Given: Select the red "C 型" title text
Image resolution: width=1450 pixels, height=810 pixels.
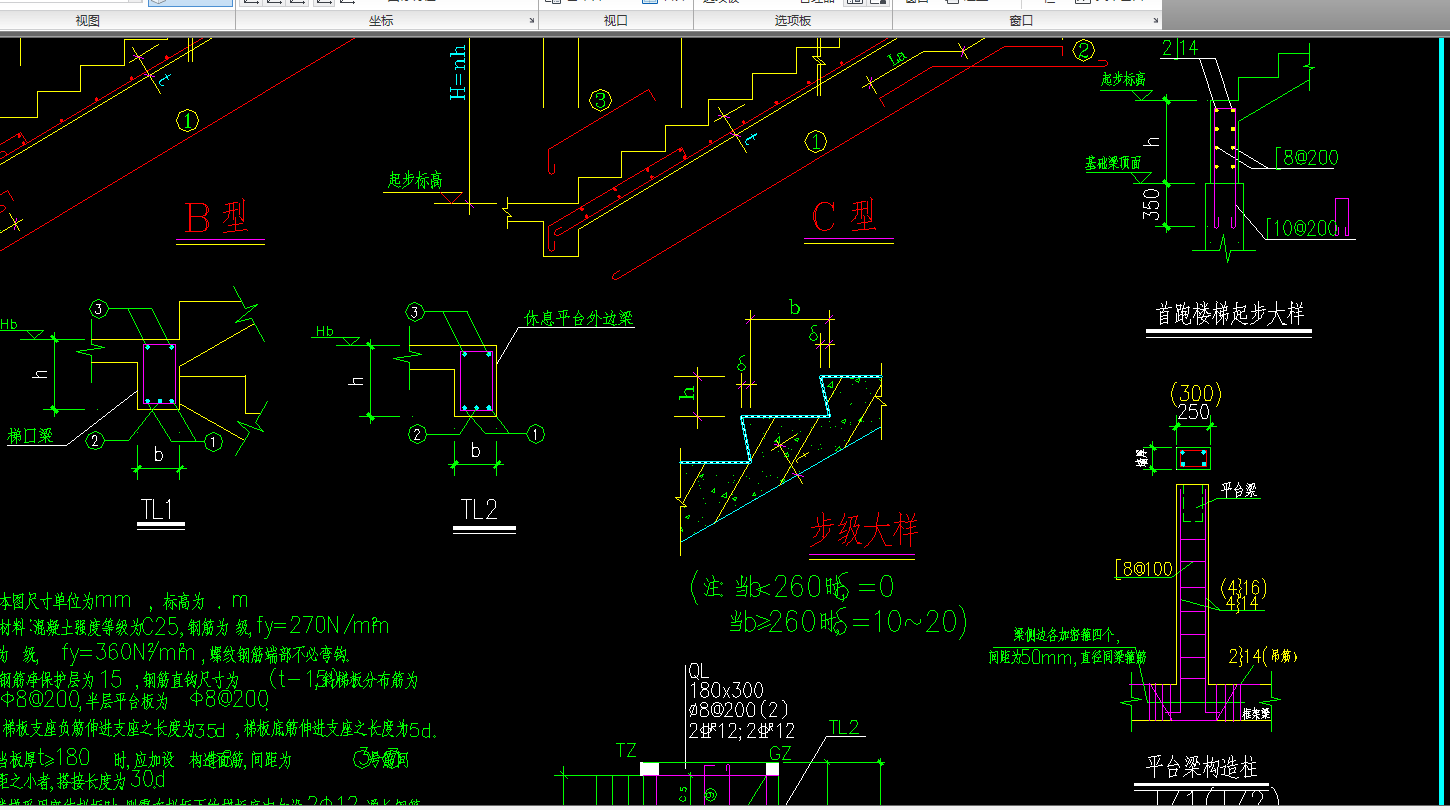Looking at the screenshot, I should coord(846,217).
